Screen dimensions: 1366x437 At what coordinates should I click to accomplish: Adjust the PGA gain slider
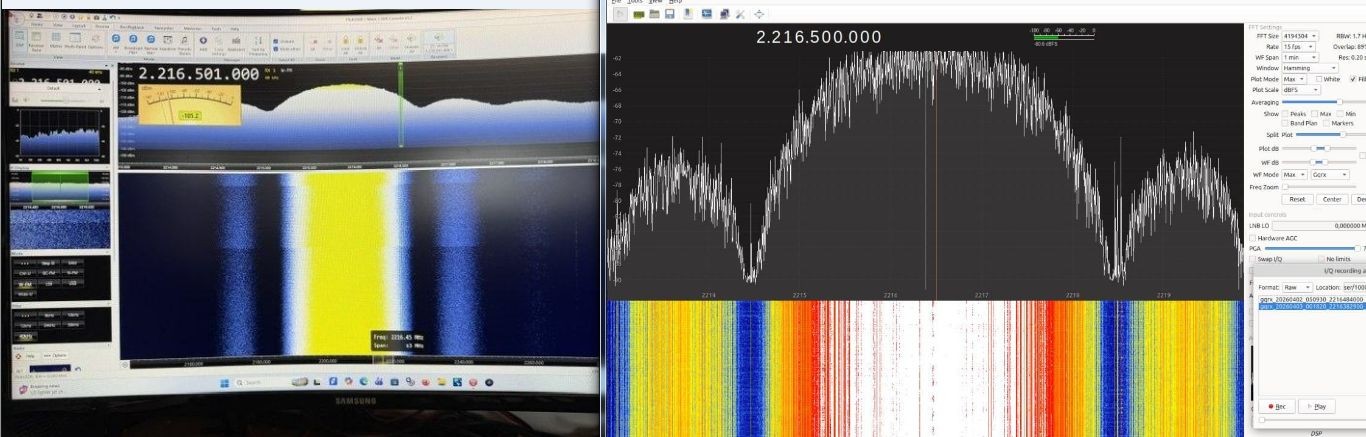click(x=1311, y=248)
